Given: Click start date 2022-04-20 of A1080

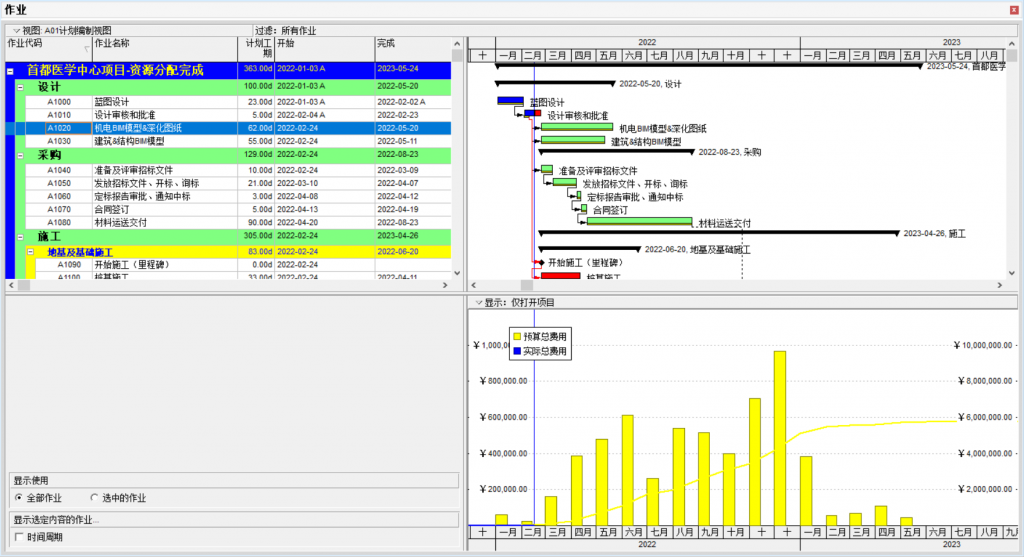Looking at the screenshot, I should pyautogui.click(x=297, y=223).
